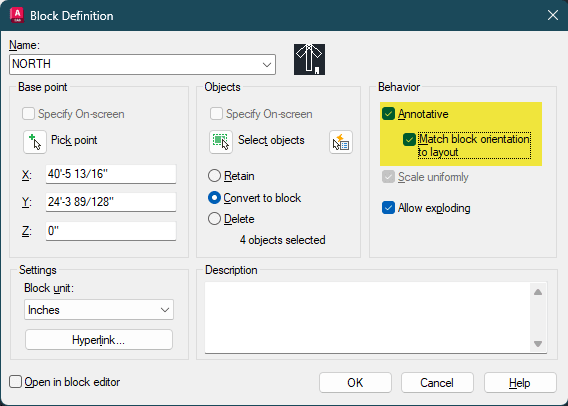
Task: Open the Block unit Inches dropdown
Action: (x=99, y=310)
